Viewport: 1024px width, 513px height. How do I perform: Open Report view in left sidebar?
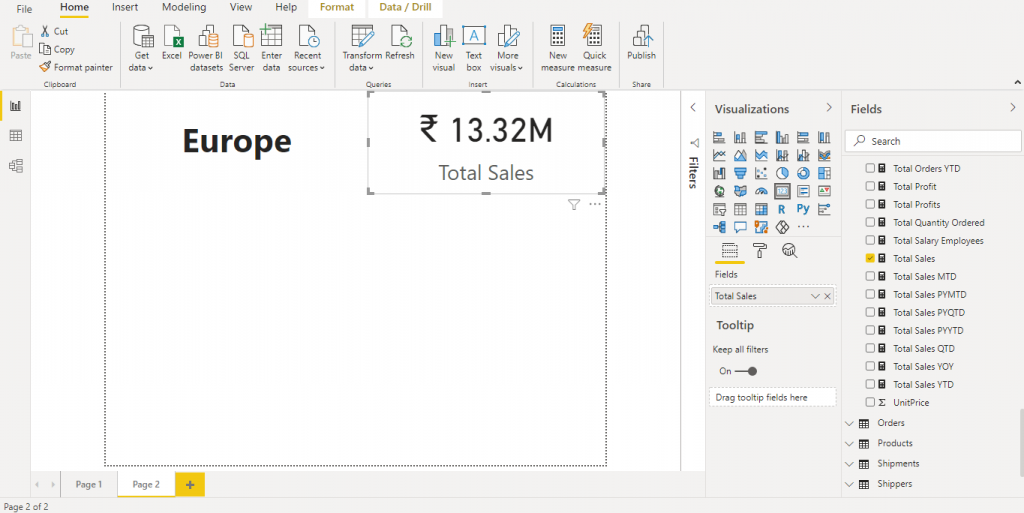coord(16,106)
